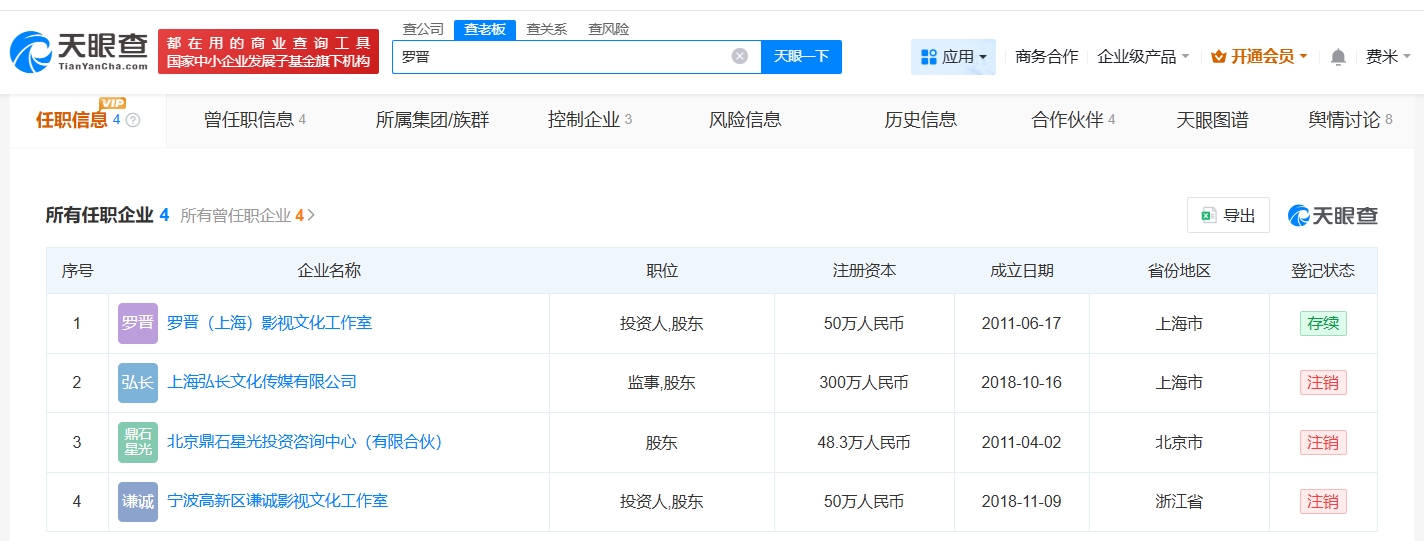Screen dimensions: 1424x541
Task: Expand the 企业级产品 dropdown
Action: (x=1143, y=57)
